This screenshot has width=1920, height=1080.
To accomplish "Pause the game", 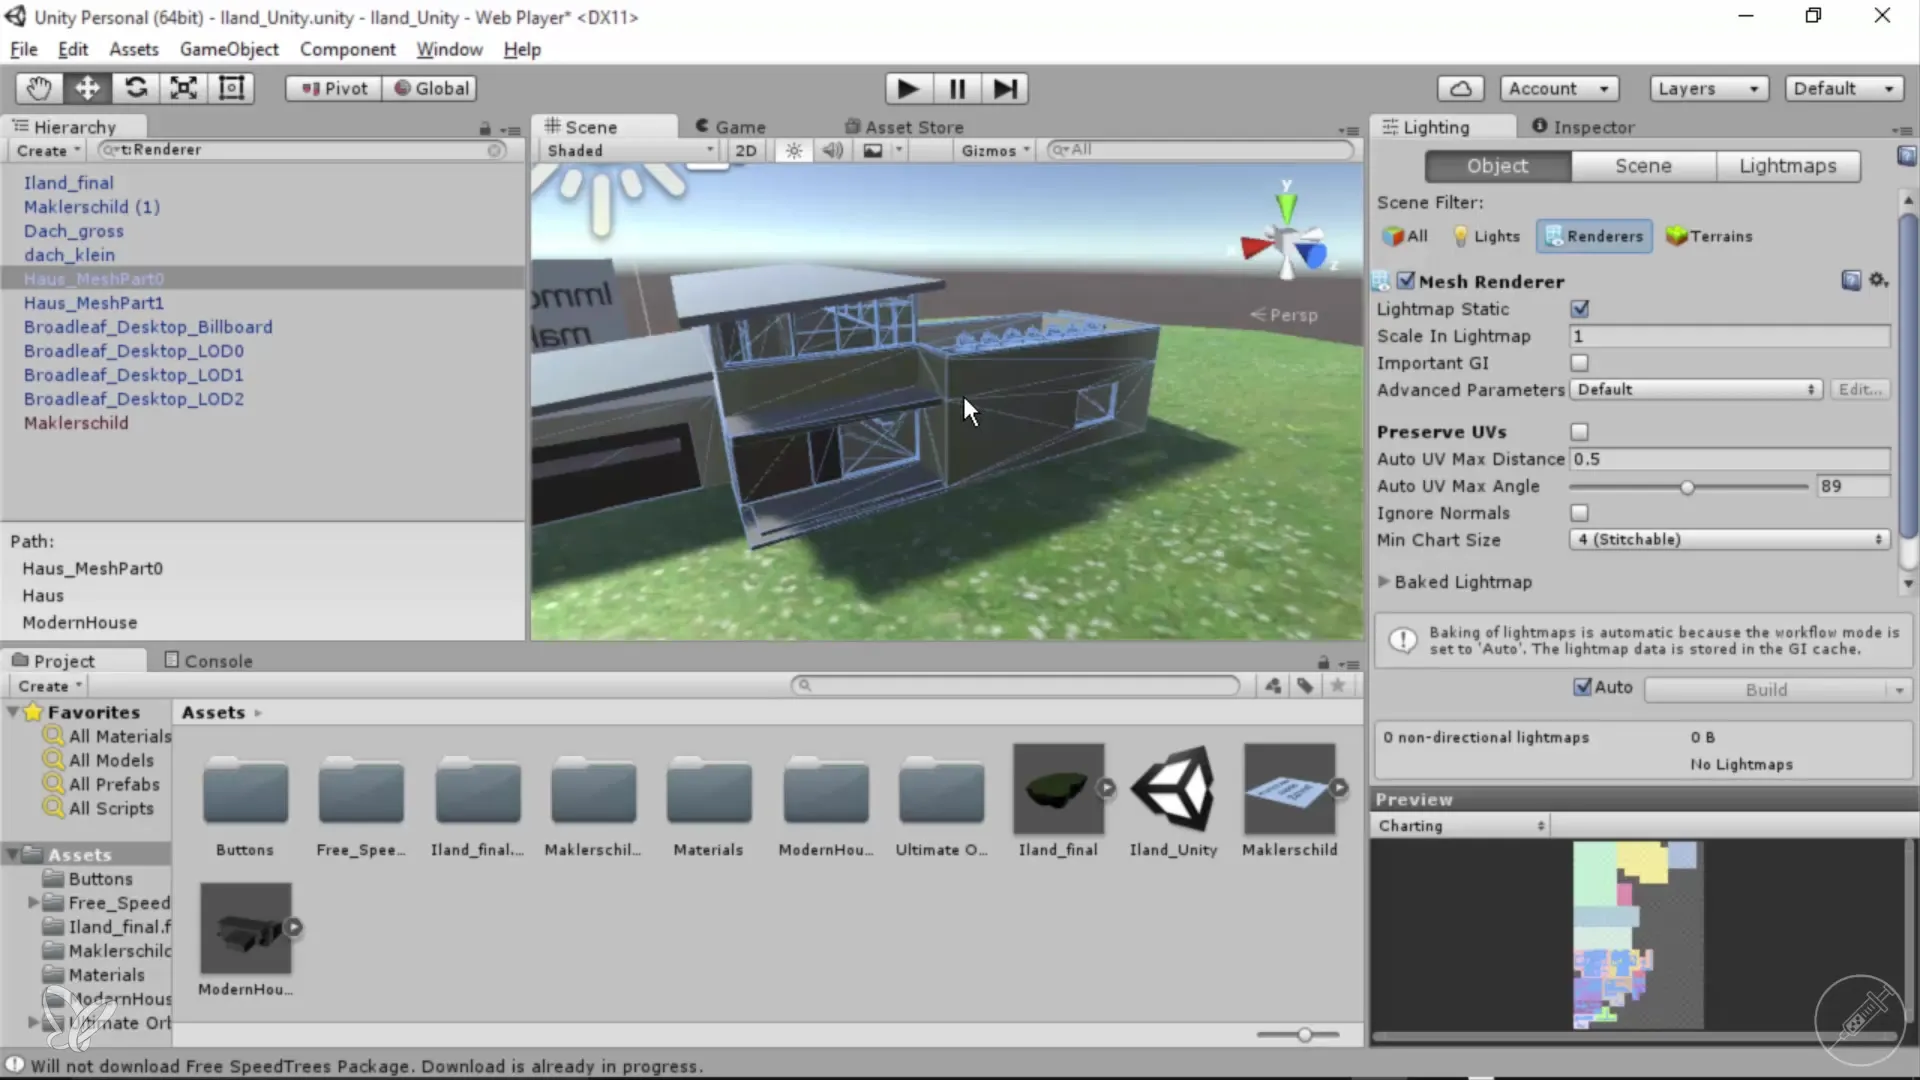I will [957, 89].
